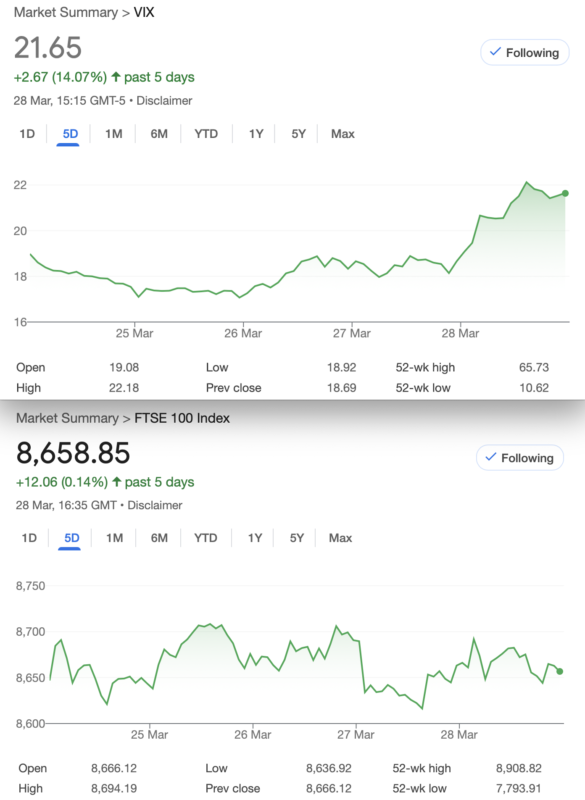Image resolution: width=585 pixels, height=800 pixels.
Task: Choose the 6M tab on FTSE chart
Action: pyautogui.click(x=159, y=538)
